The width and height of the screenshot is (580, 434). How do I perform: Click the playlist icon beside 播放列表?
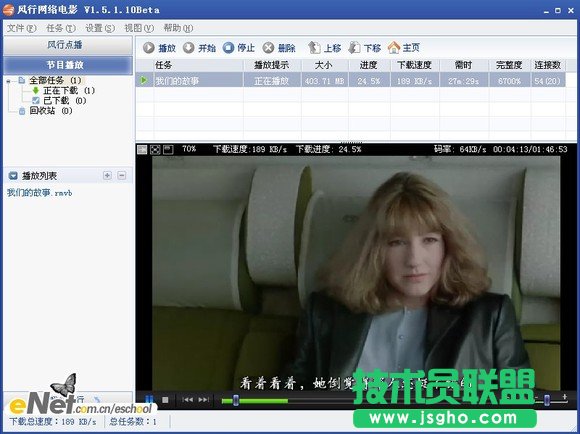coord(13,176)
